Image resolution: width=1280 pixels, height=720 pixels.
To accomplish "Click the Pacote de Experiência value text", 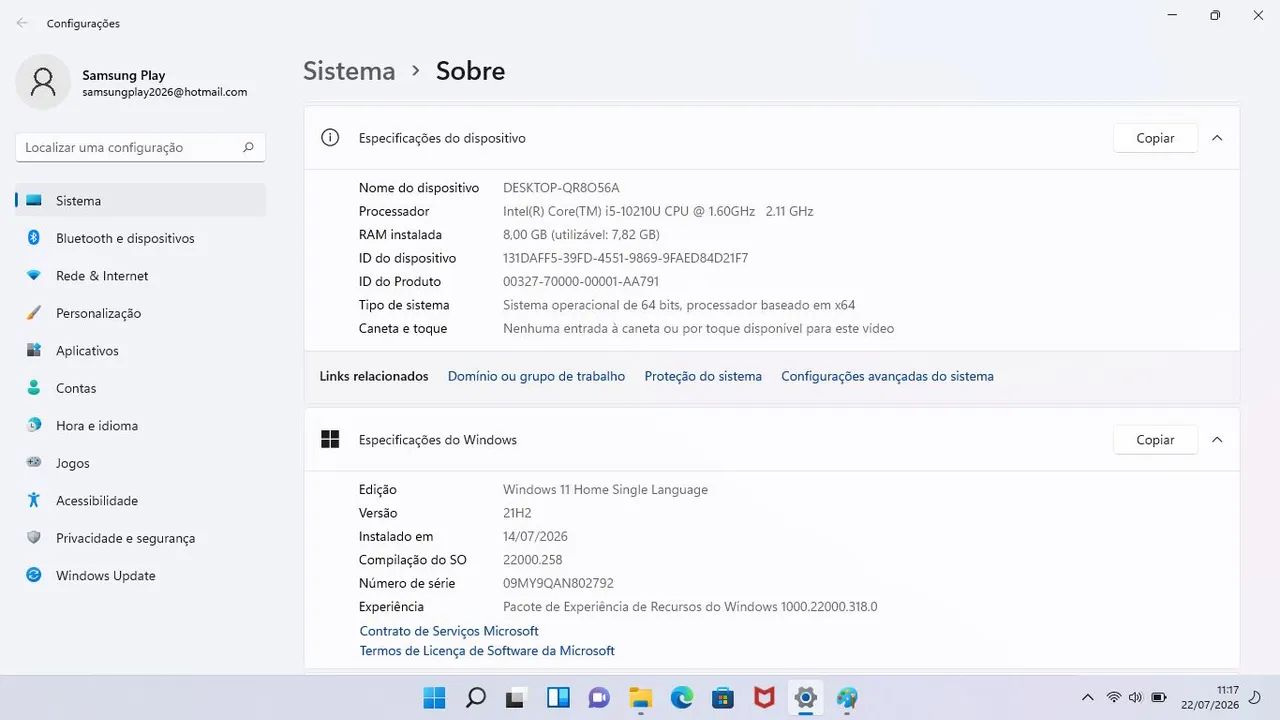I will (690, 607).
